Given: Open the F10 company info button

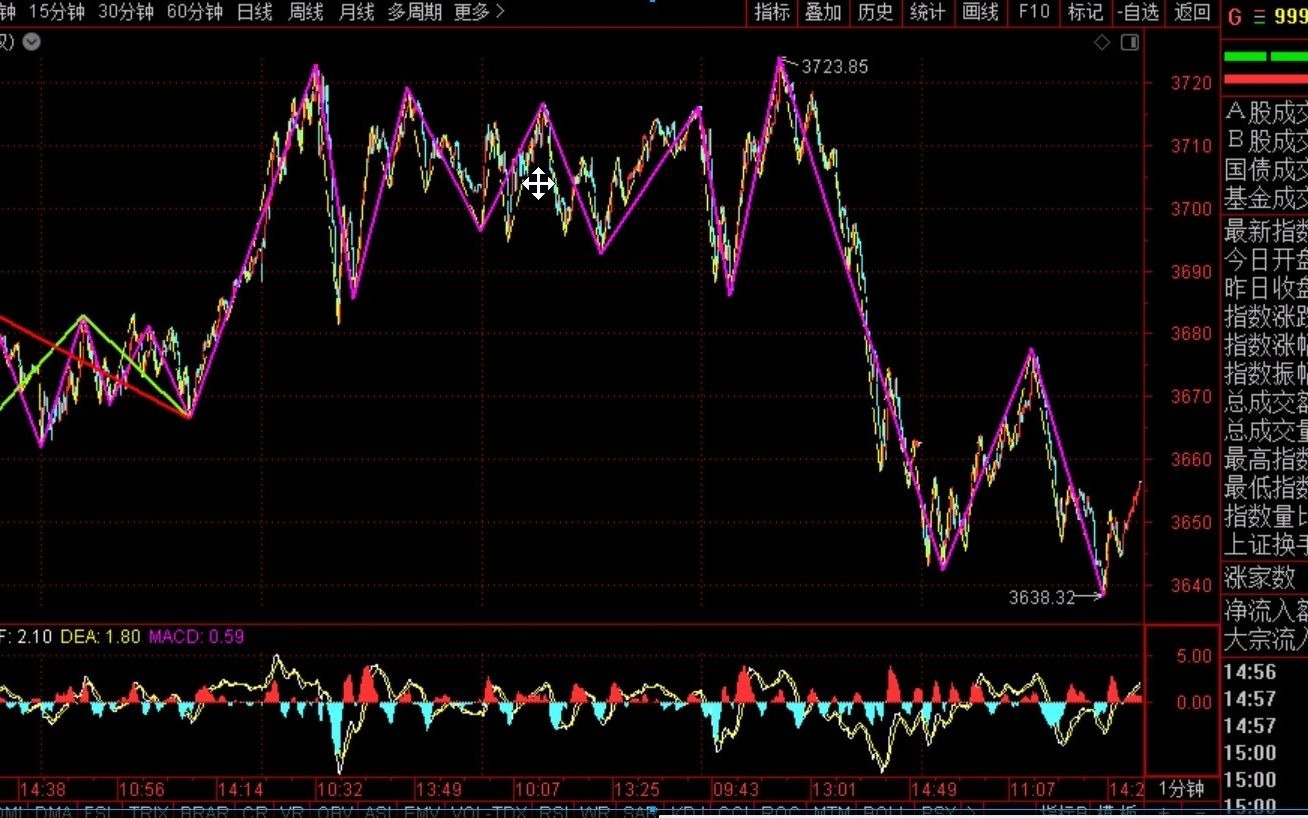Looking at the screenshot, I should coord(1034,12).
